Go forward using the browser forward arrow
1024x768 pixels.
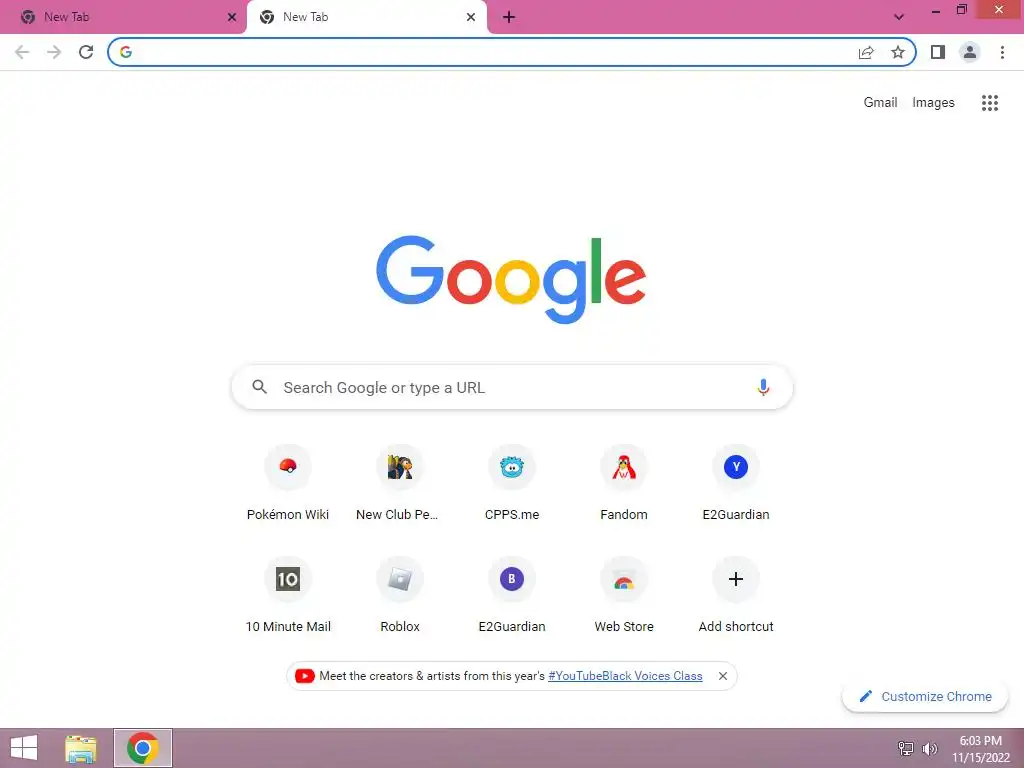tap(54, 52)
